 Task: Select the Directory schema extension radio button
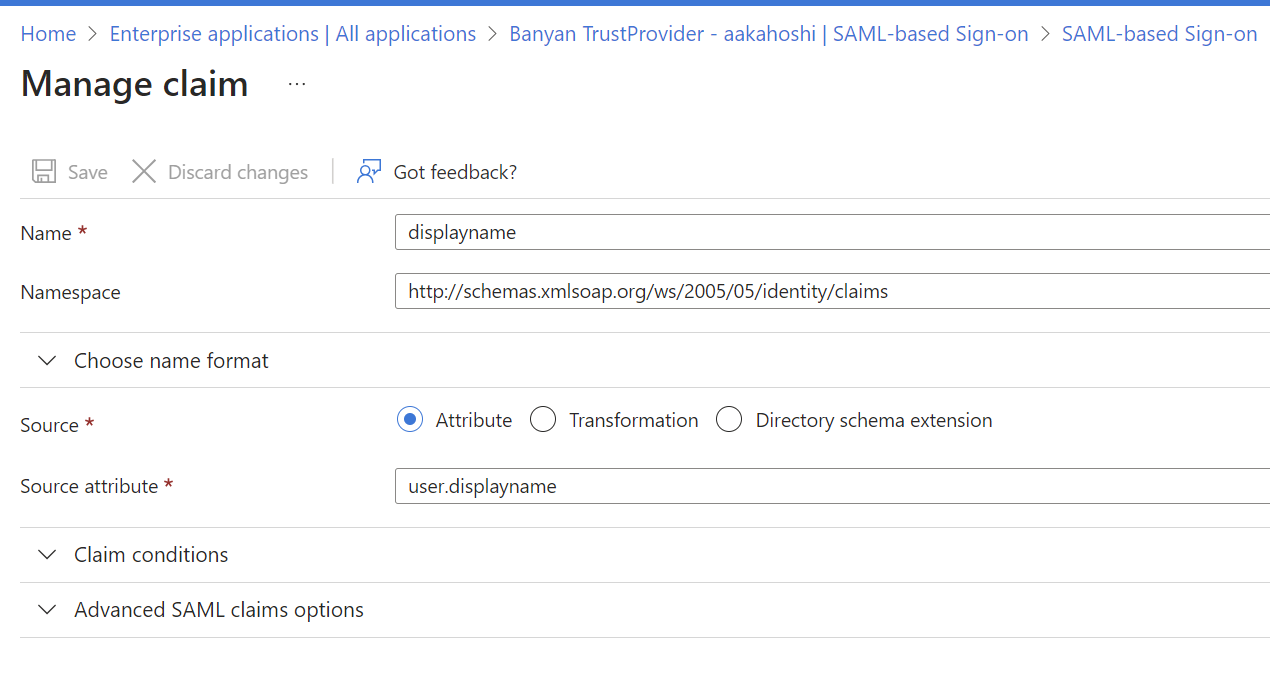click(729, 420)
